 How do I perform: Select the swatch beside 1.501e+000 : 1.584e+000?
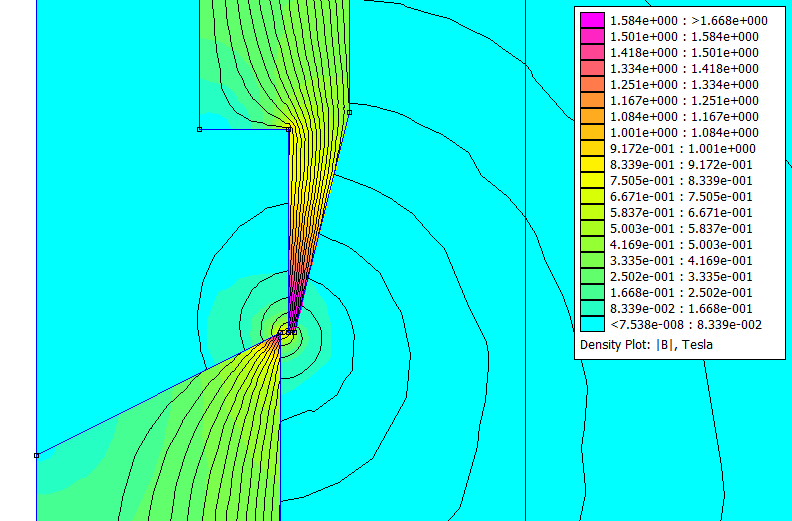[x=592, y=37]
